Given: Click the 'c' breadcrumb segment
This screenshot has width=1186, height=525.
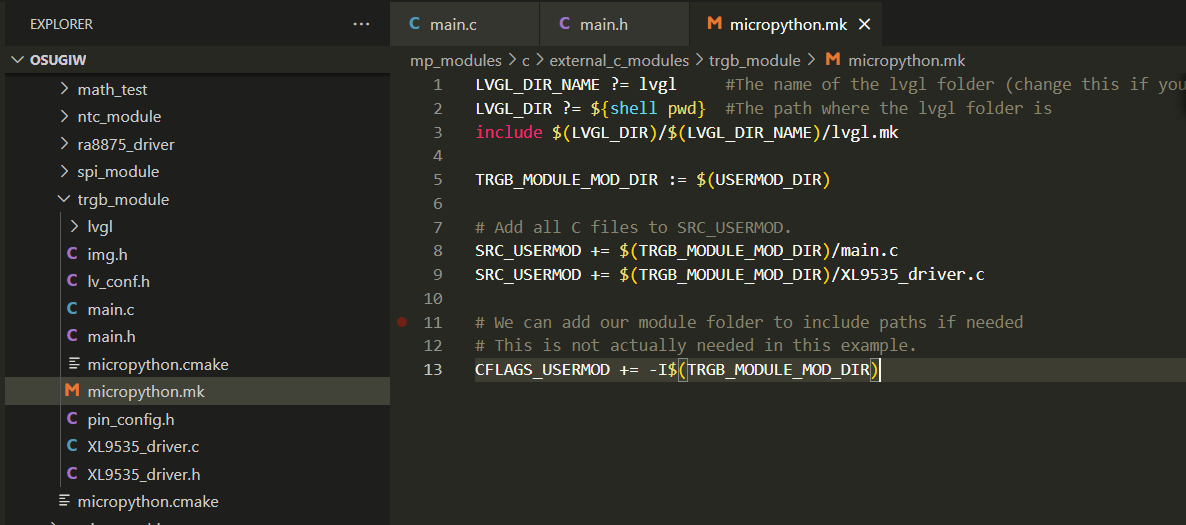Looking at the screenshot, I should click(526, 61).
